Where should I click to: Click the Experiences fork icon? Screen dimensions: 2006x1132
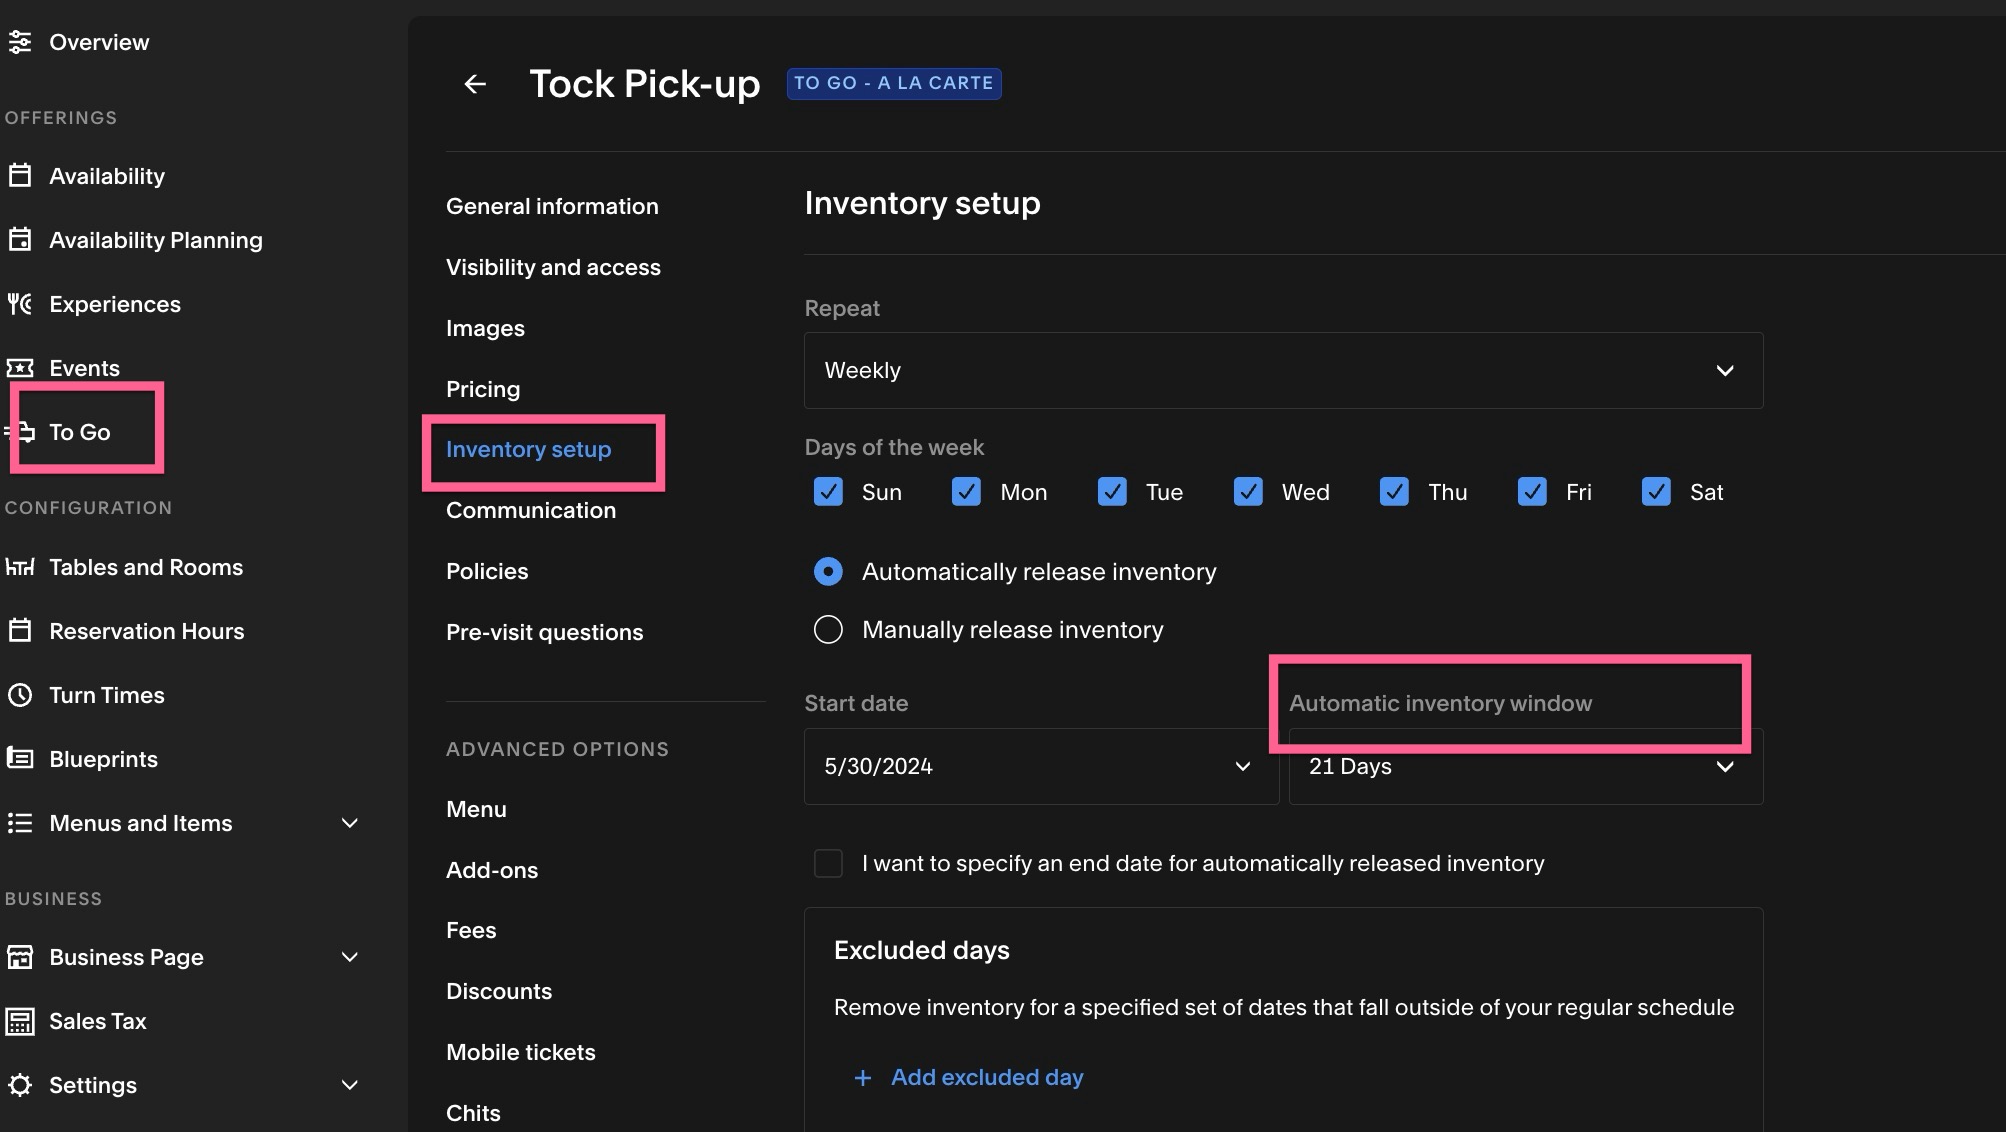[x=20, y=304]
